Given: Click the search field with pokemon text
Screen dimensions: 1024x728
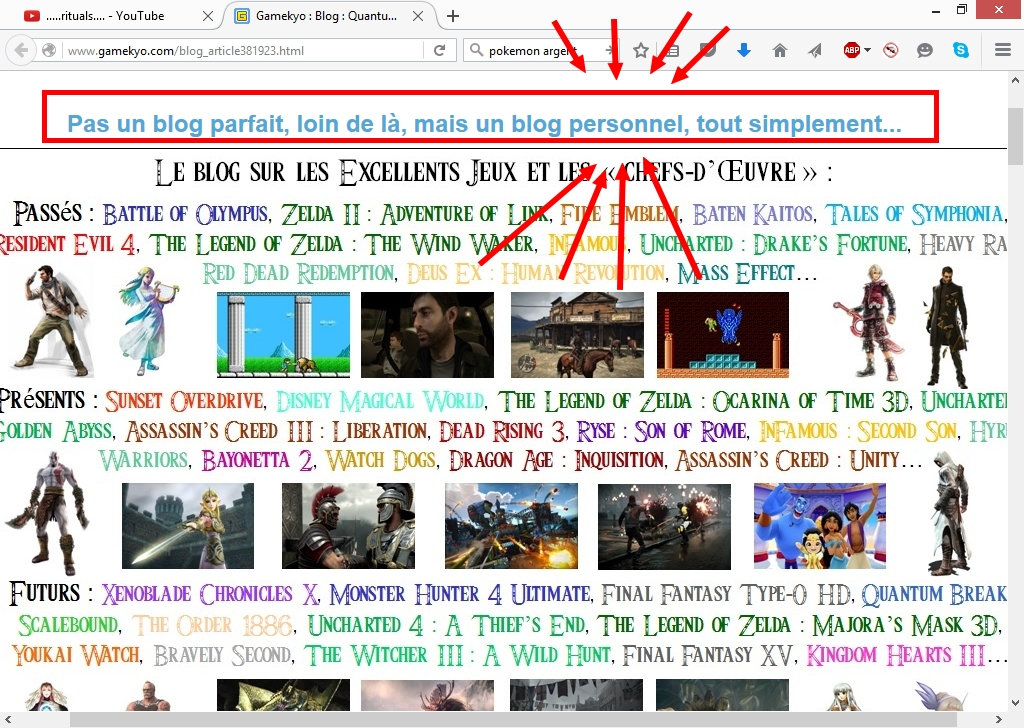Looking at the screenshot, I should point(542,50).
